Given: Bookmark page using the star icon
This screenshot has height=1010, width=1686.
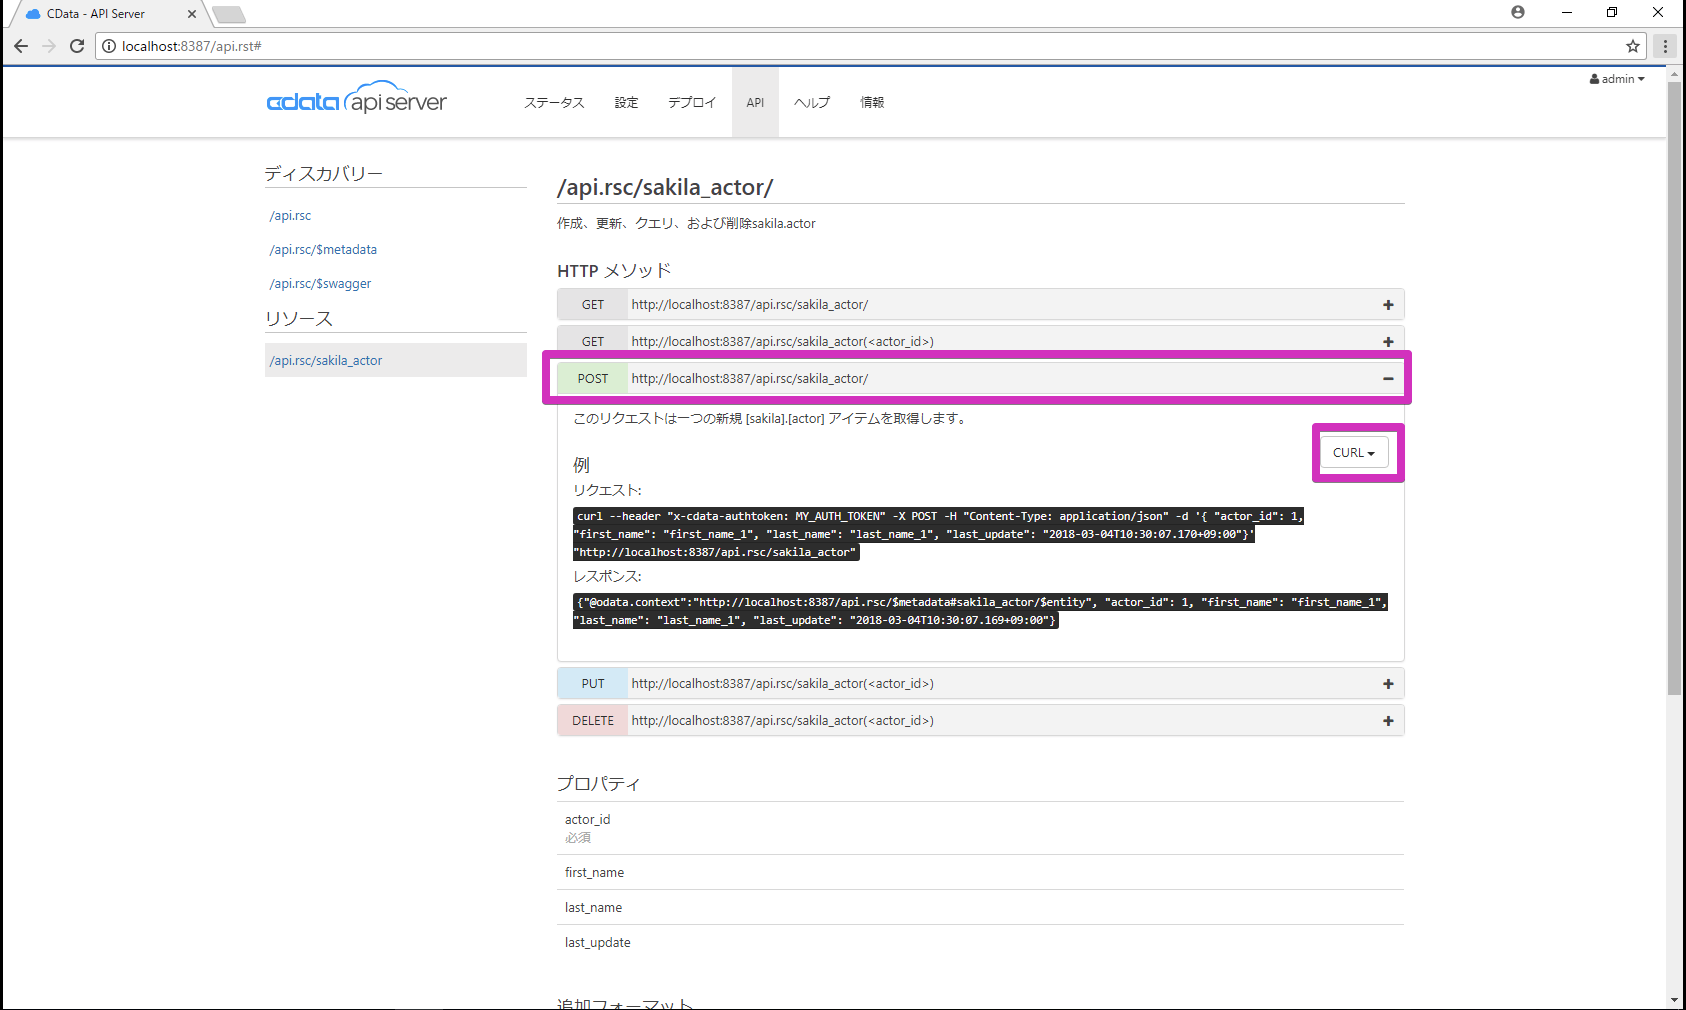Looking at the screenshot, I should pyautogui.click(x=1633, y=46).
